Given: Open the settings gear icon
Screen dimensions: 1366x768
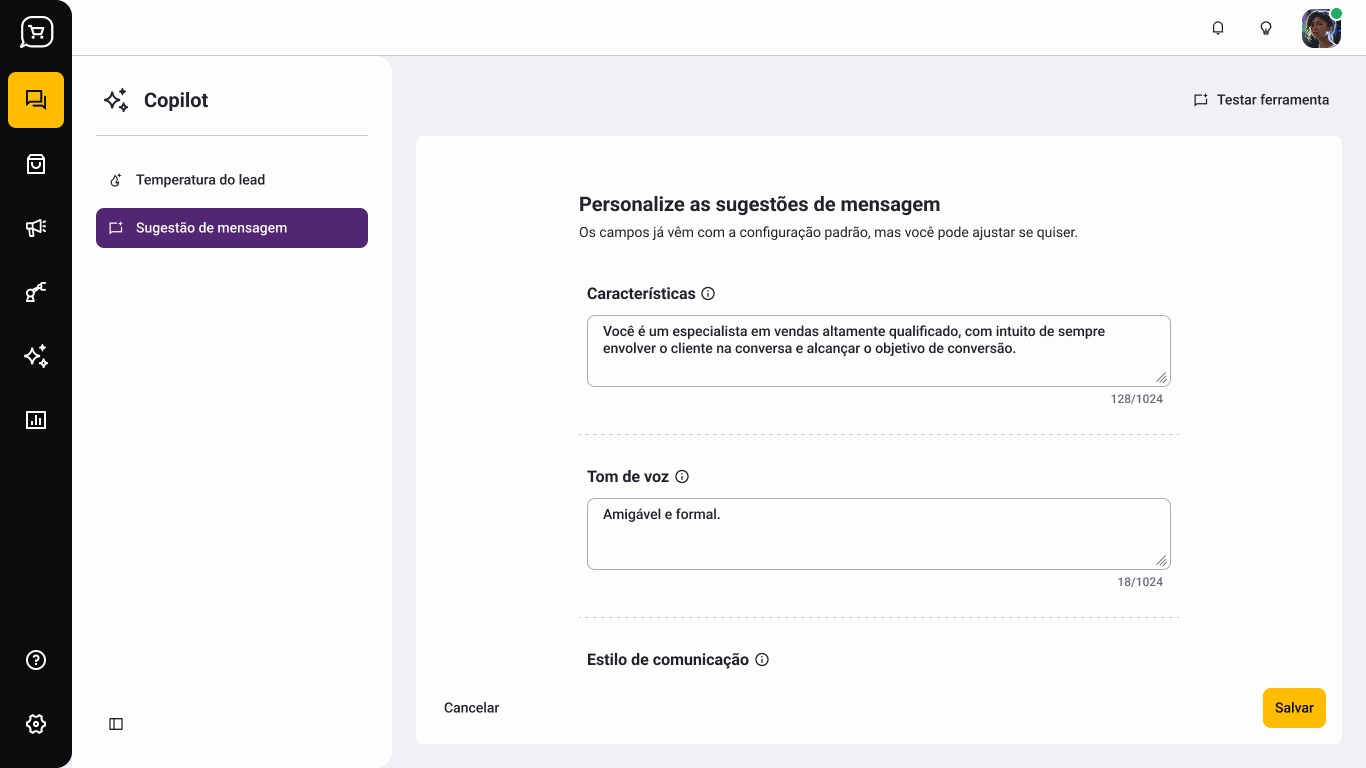Looking at the screenshot, I should (x=36, y=724).
